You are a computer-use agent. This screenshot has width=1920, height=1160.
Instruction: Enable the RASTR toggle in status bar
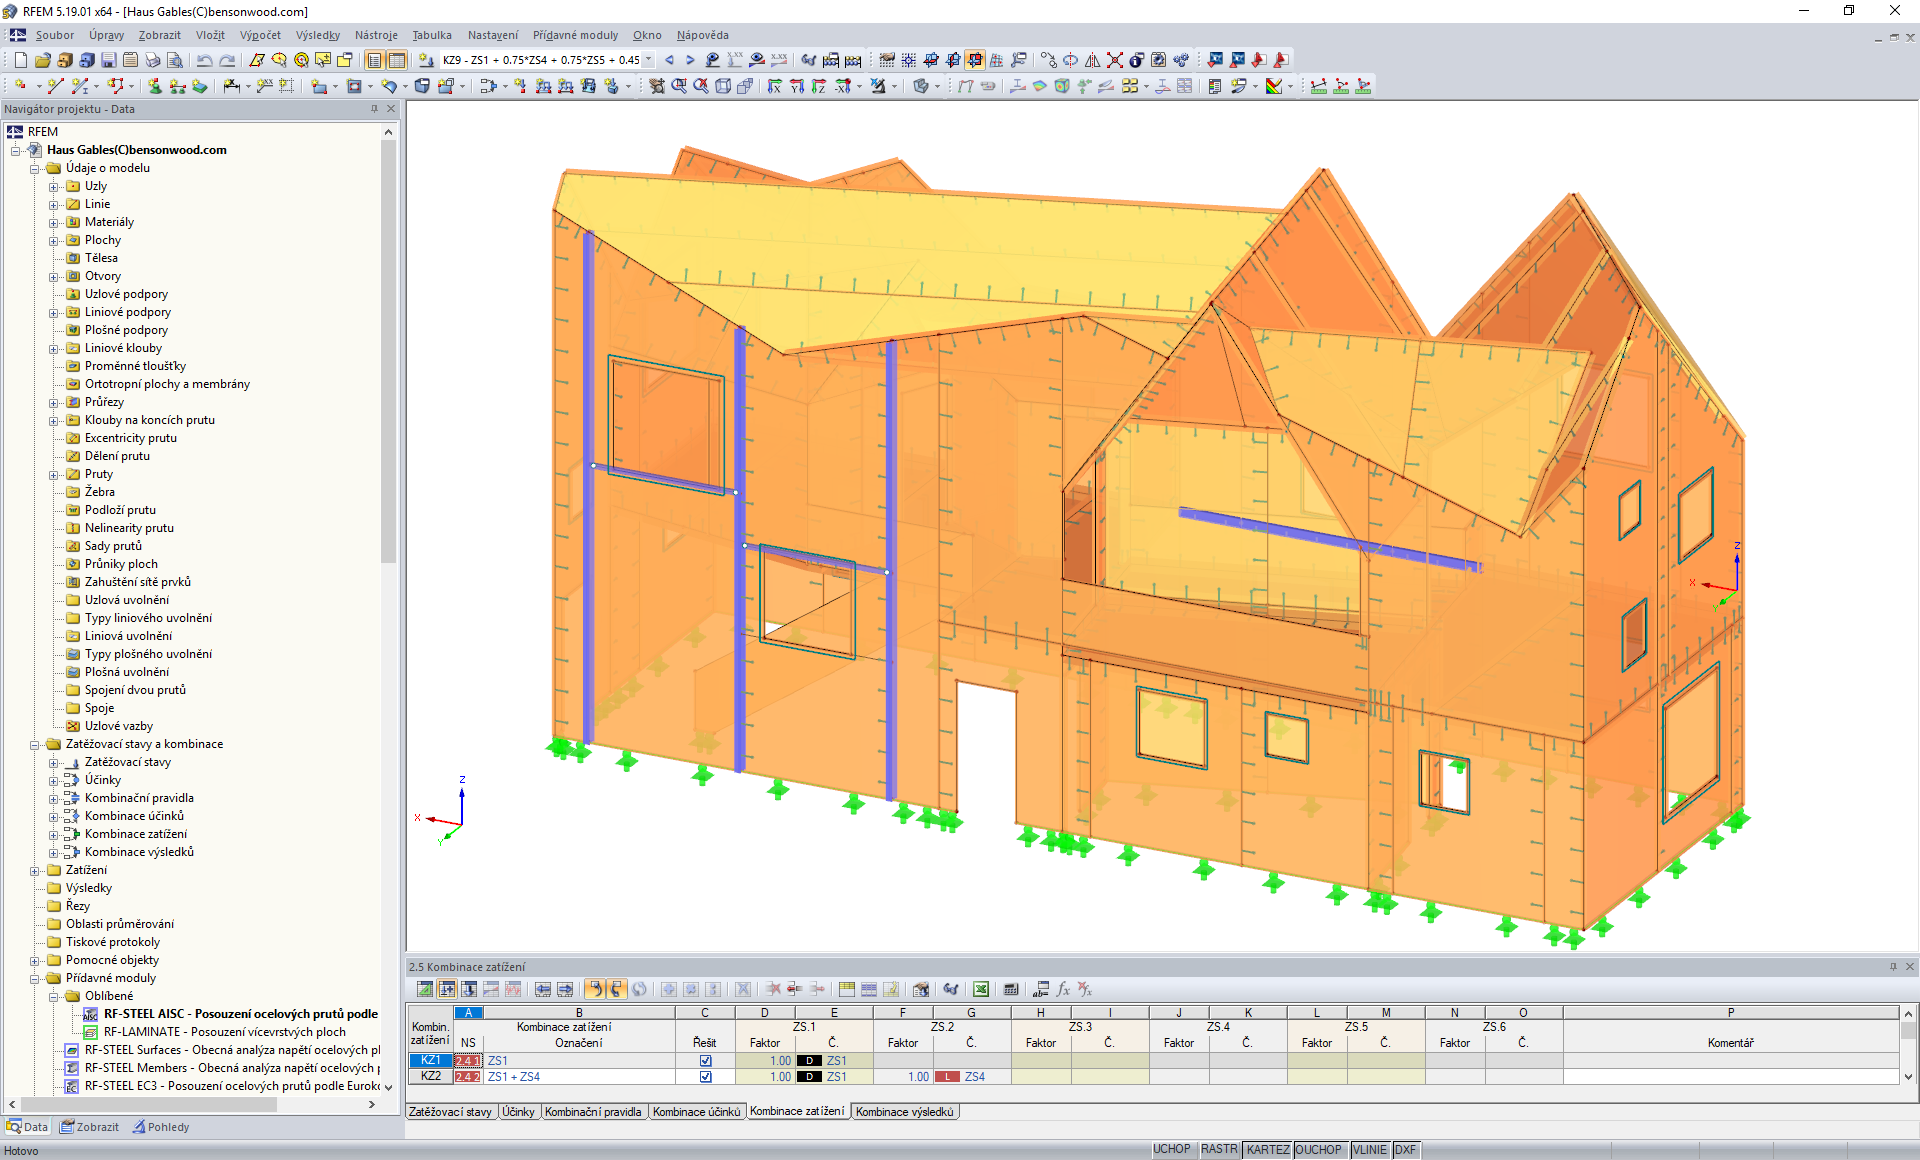tap(1218, 1149)
